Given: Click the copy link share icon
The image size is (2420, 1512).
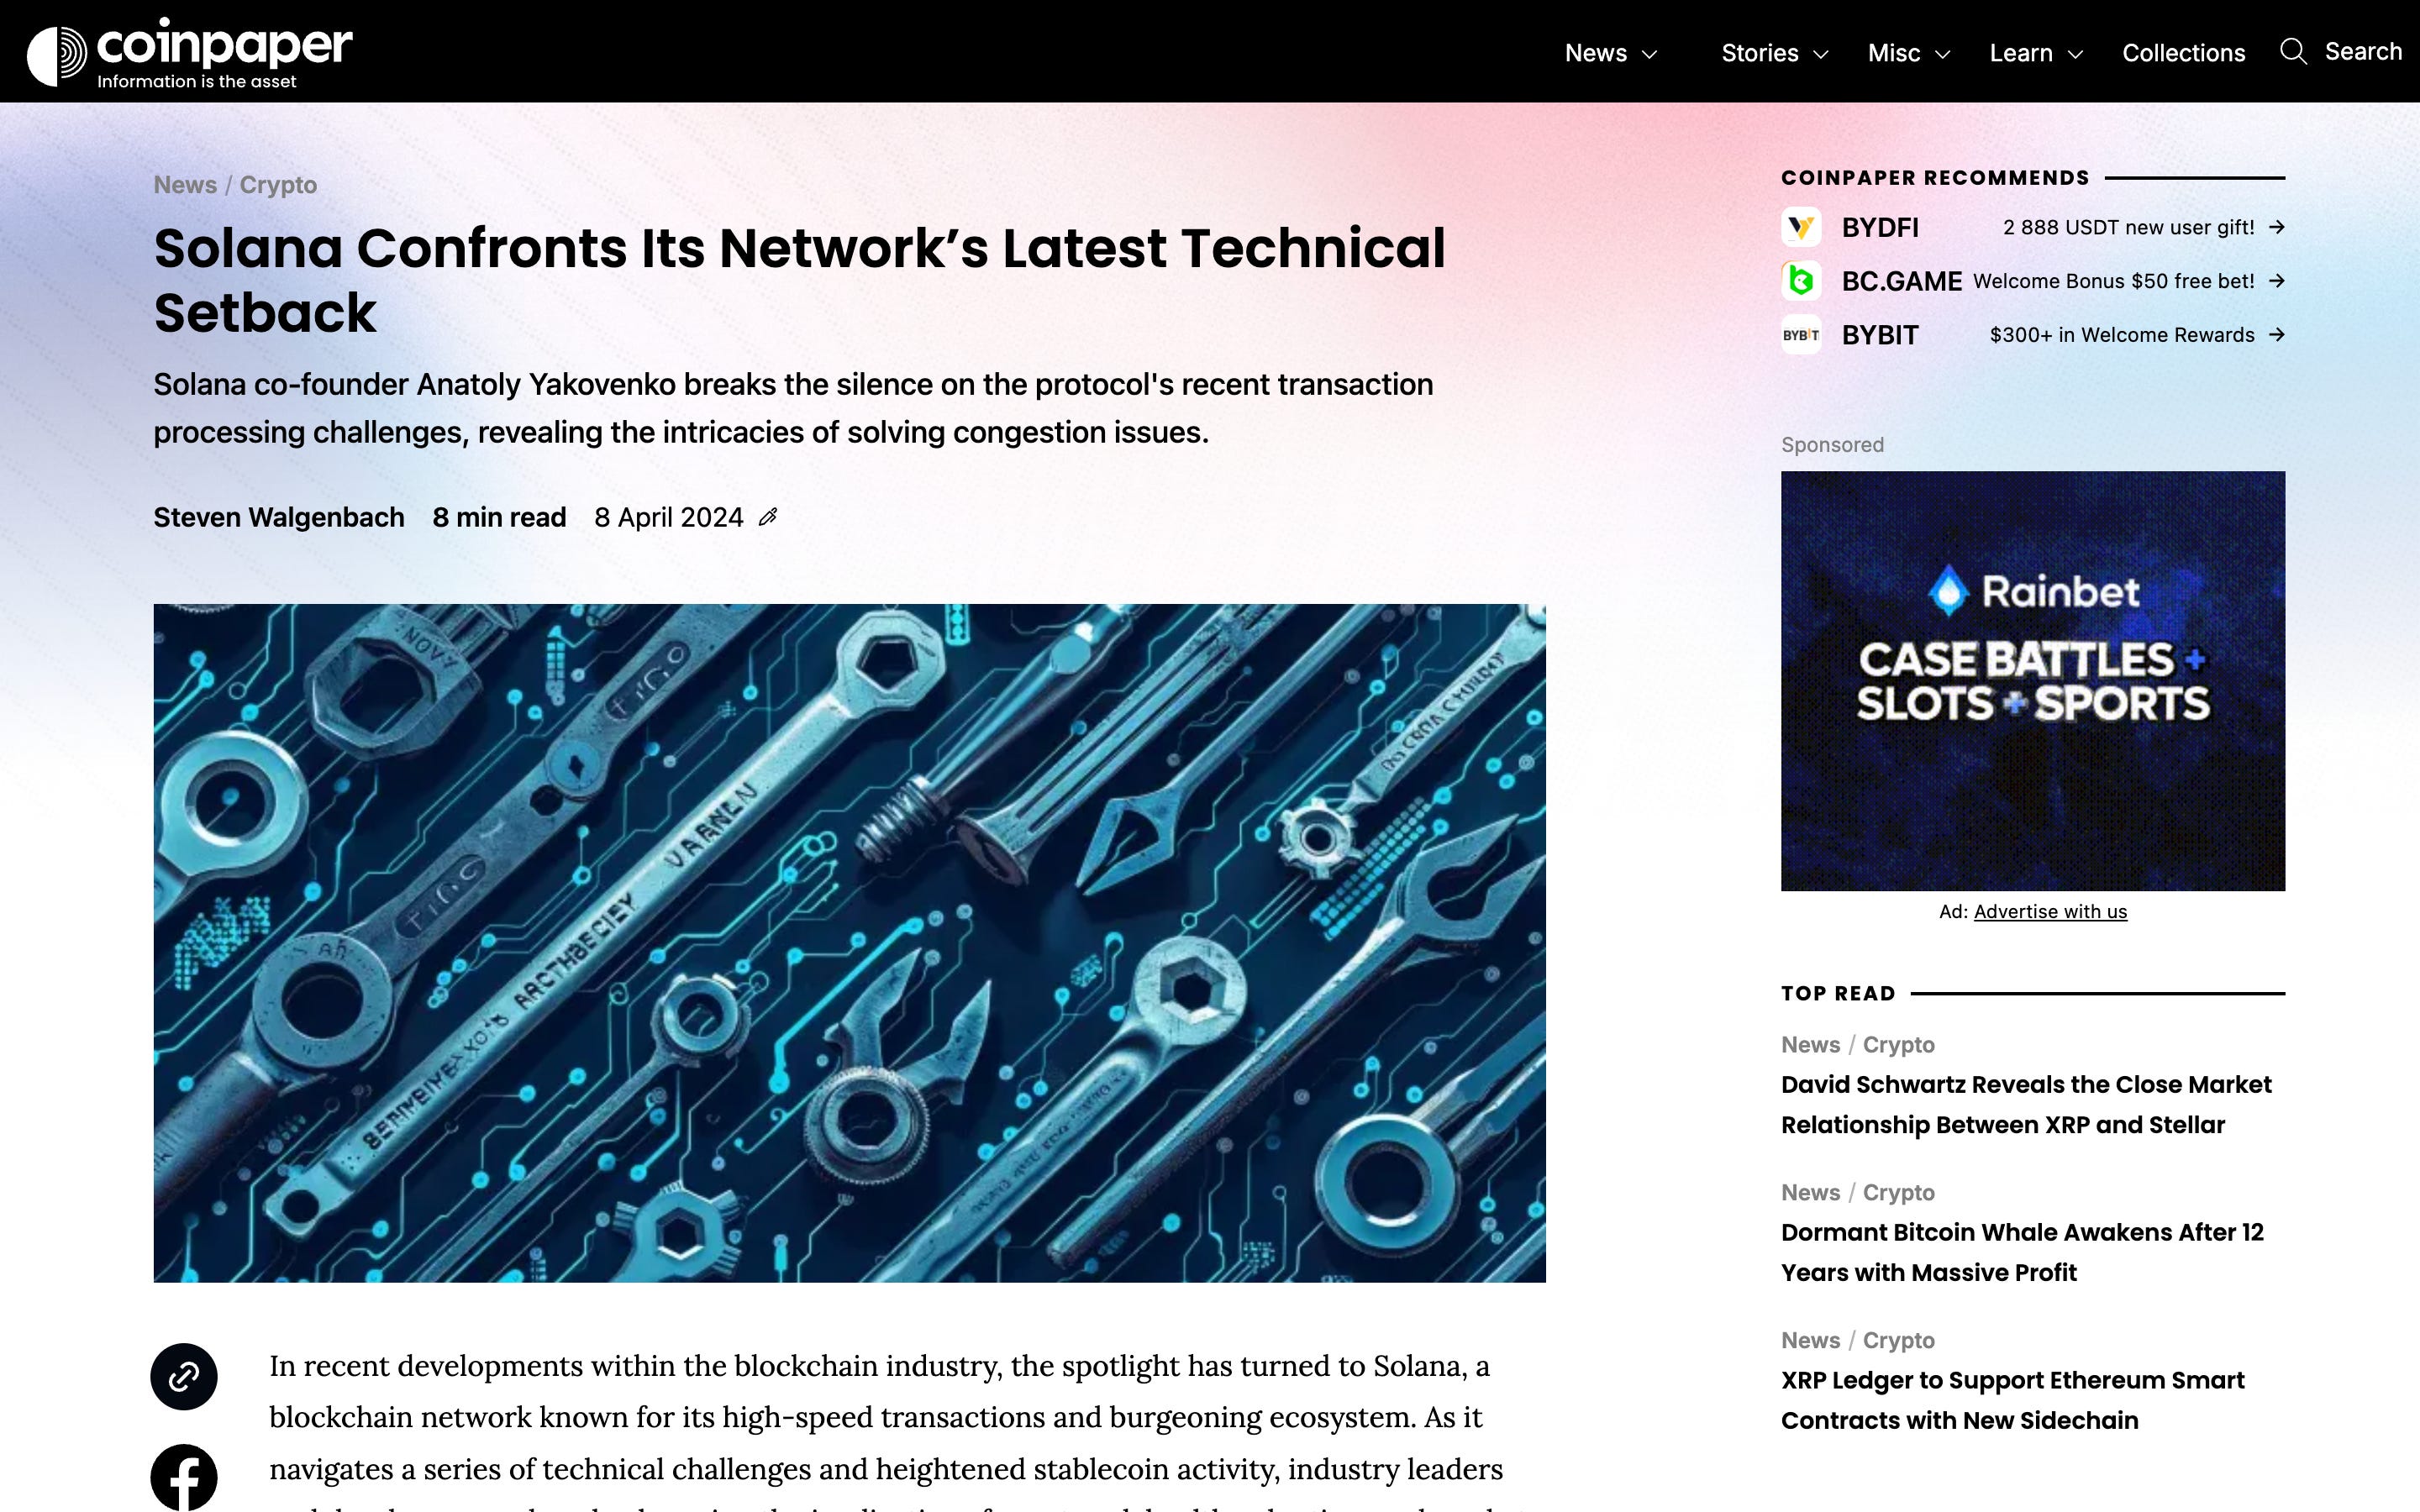Looking at the screenshot, I should [184, 1376].
